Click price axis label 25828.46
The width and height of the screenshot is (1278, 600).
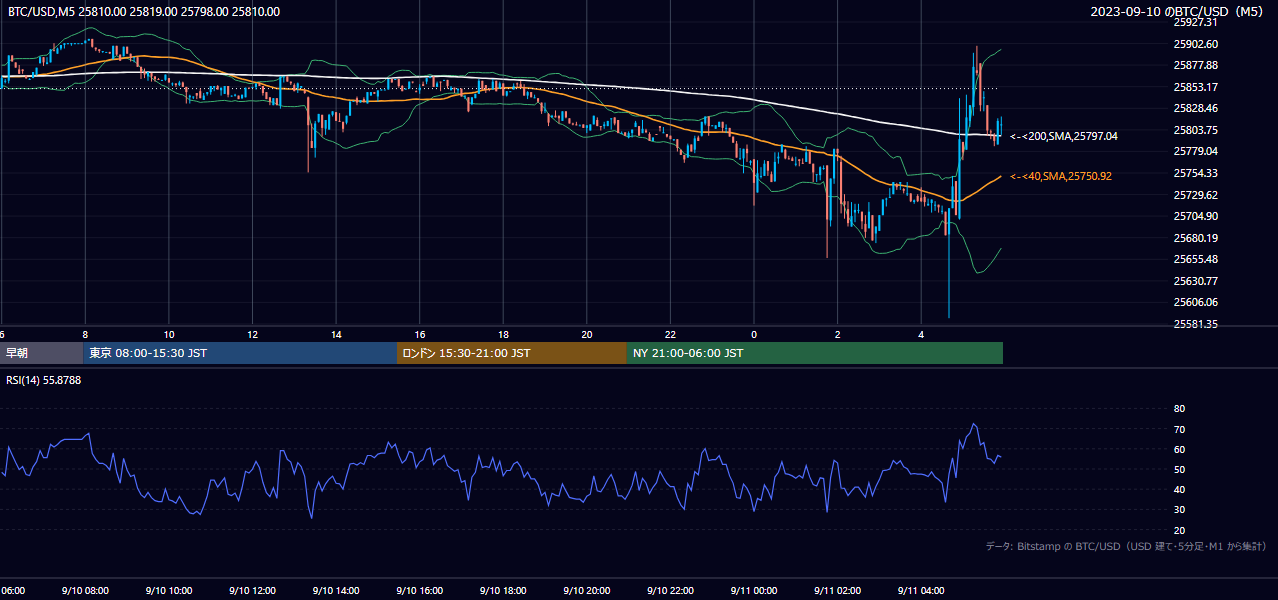point(1196,108)
